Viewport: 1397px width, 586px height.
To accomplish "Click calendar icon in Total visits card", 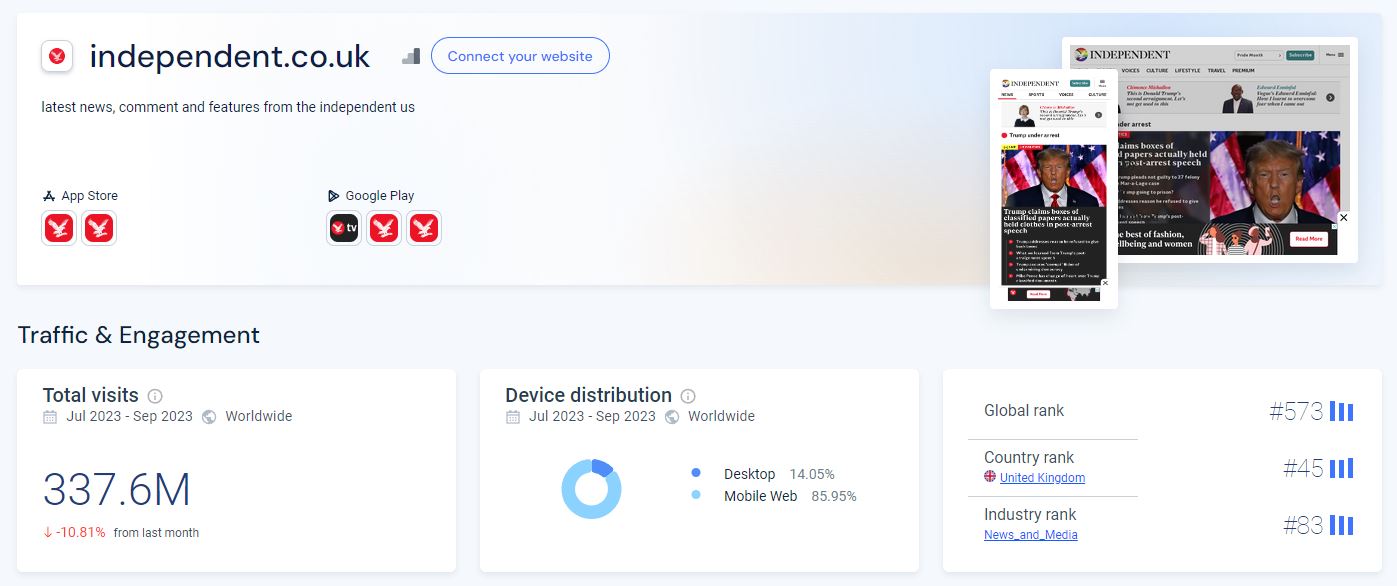I will click(x=50, y=417).
